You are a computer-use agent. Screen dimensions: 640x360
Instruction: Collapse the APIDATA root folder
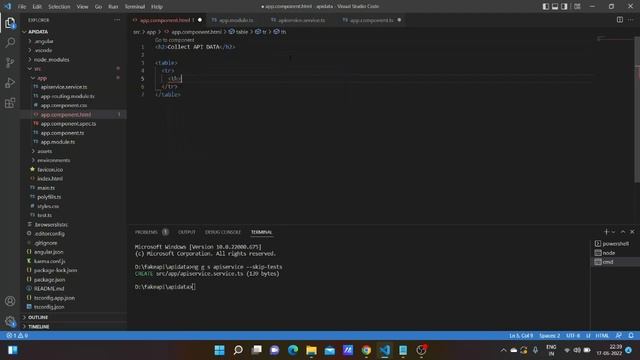click(x=74, y=32)
